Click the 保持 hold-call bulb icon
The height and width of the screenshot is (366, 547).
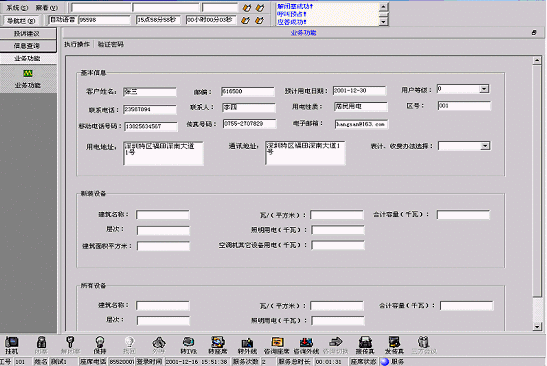click(100, 342)
